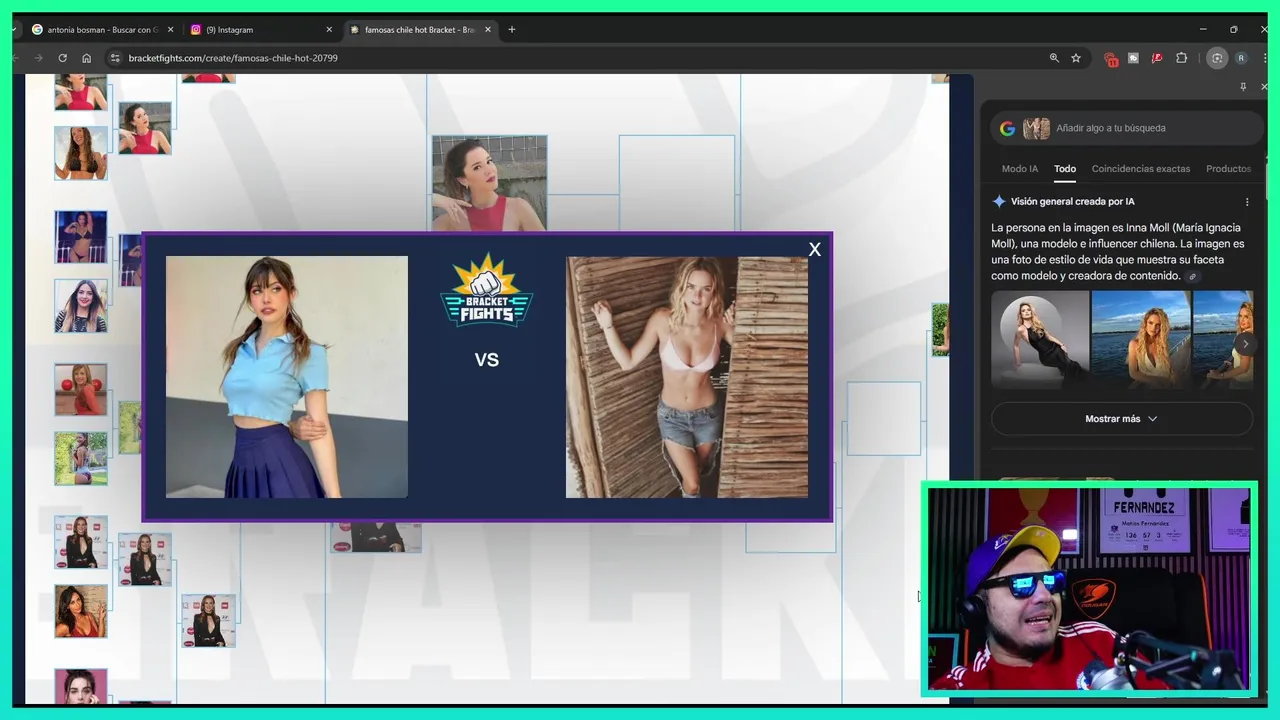1280x720 pixels.
Task: Reload the bracketfights page
Action: tap(62, 58)
